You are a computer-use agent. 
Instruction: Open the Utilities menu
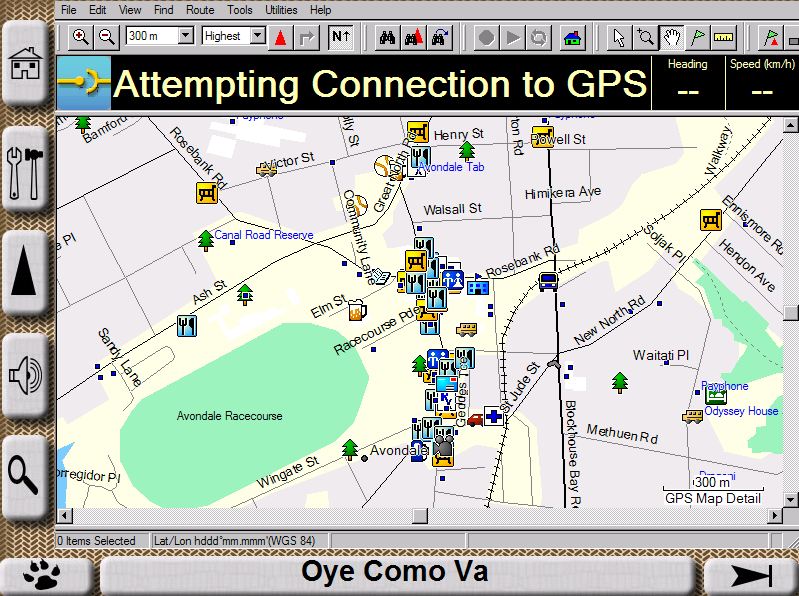[281, 9]
